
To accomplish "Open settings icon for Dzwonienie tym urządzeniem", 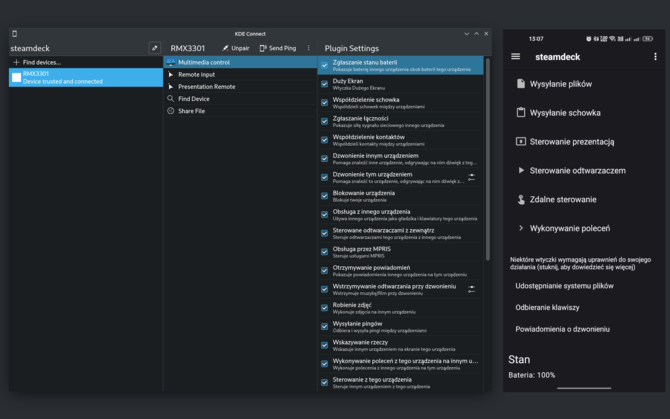I will pyautogui.click(x=471, y=177).
